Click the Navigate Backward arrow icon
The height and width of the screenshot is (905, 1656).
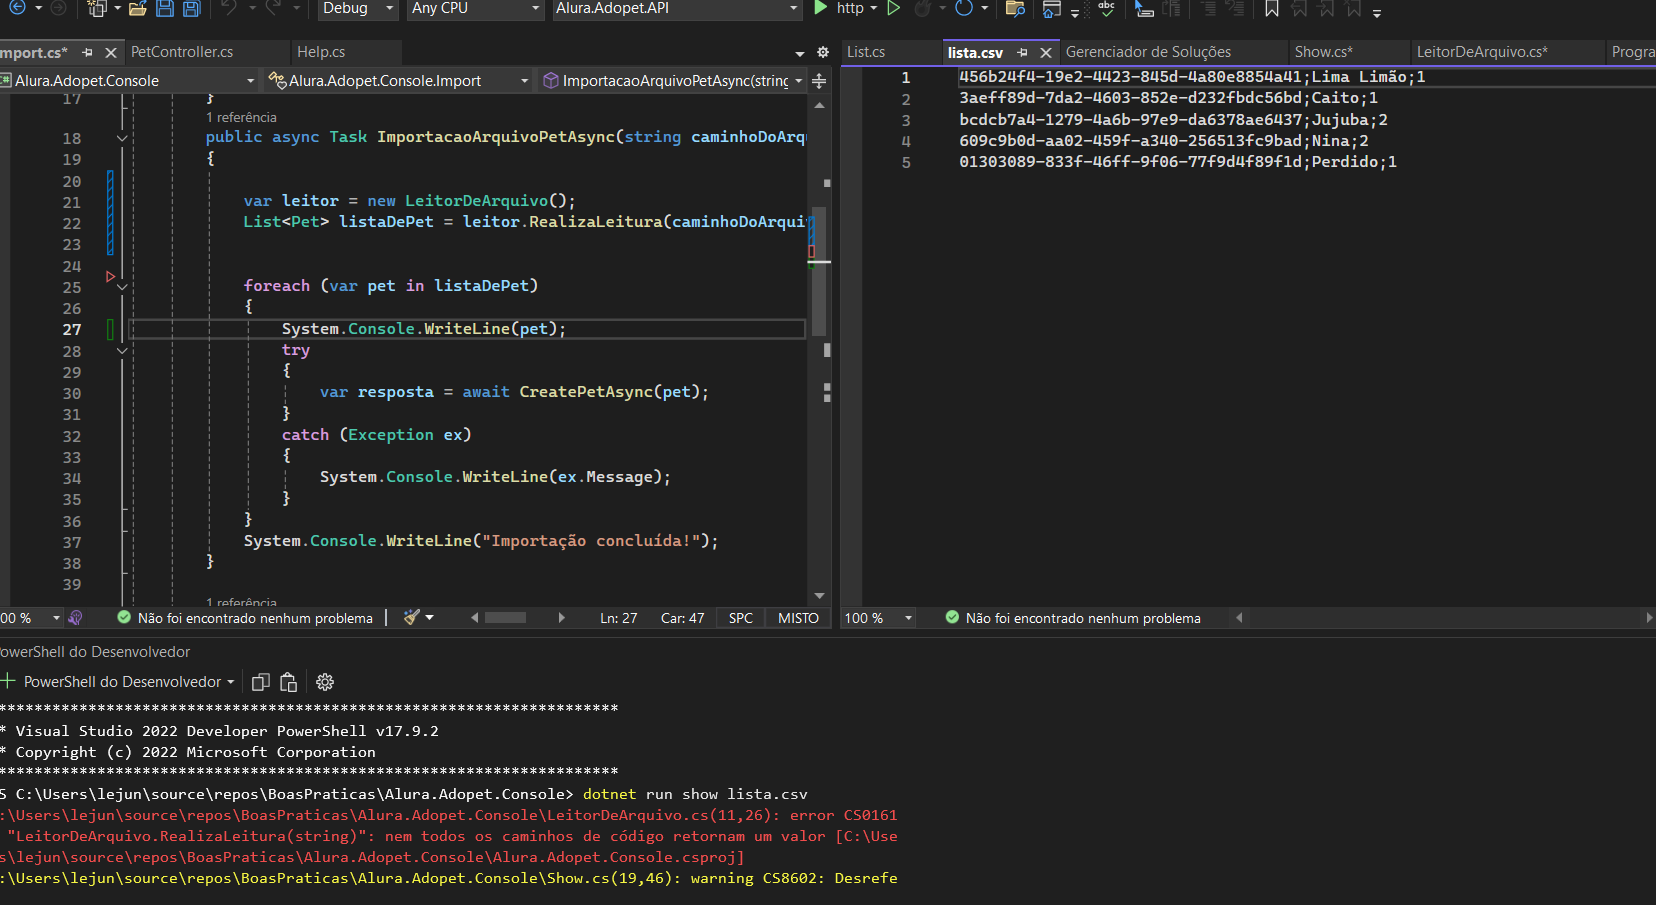[x=17, y=8]
